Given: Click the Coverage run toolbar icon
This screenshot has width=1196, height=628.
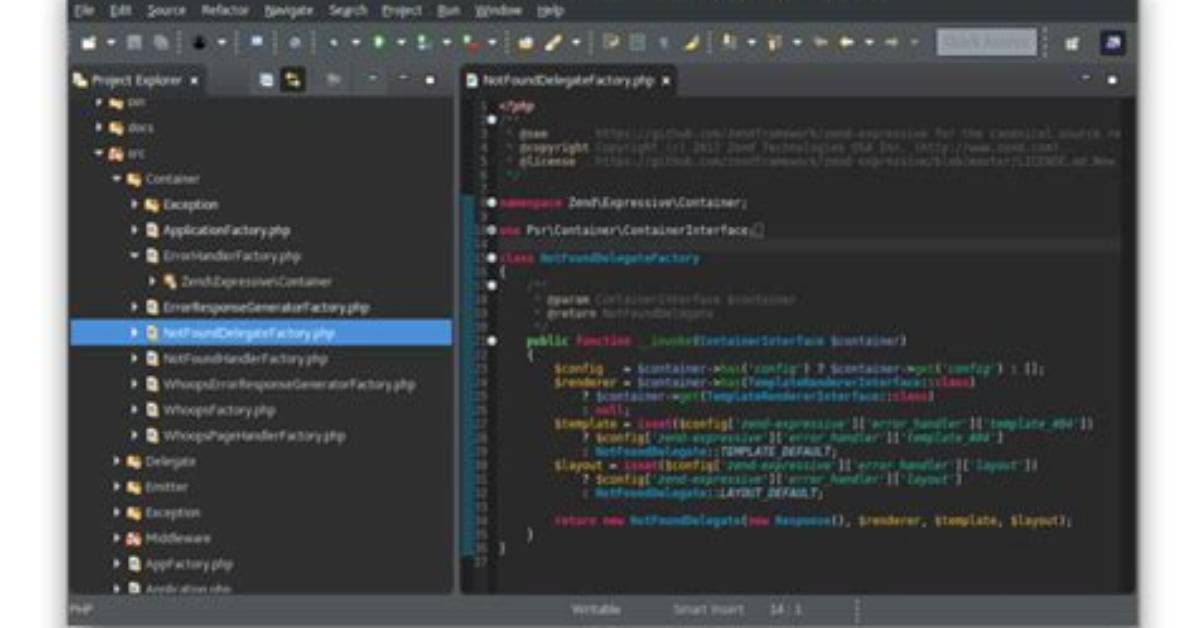Looking at the screenshot, I should click(424, 43).
